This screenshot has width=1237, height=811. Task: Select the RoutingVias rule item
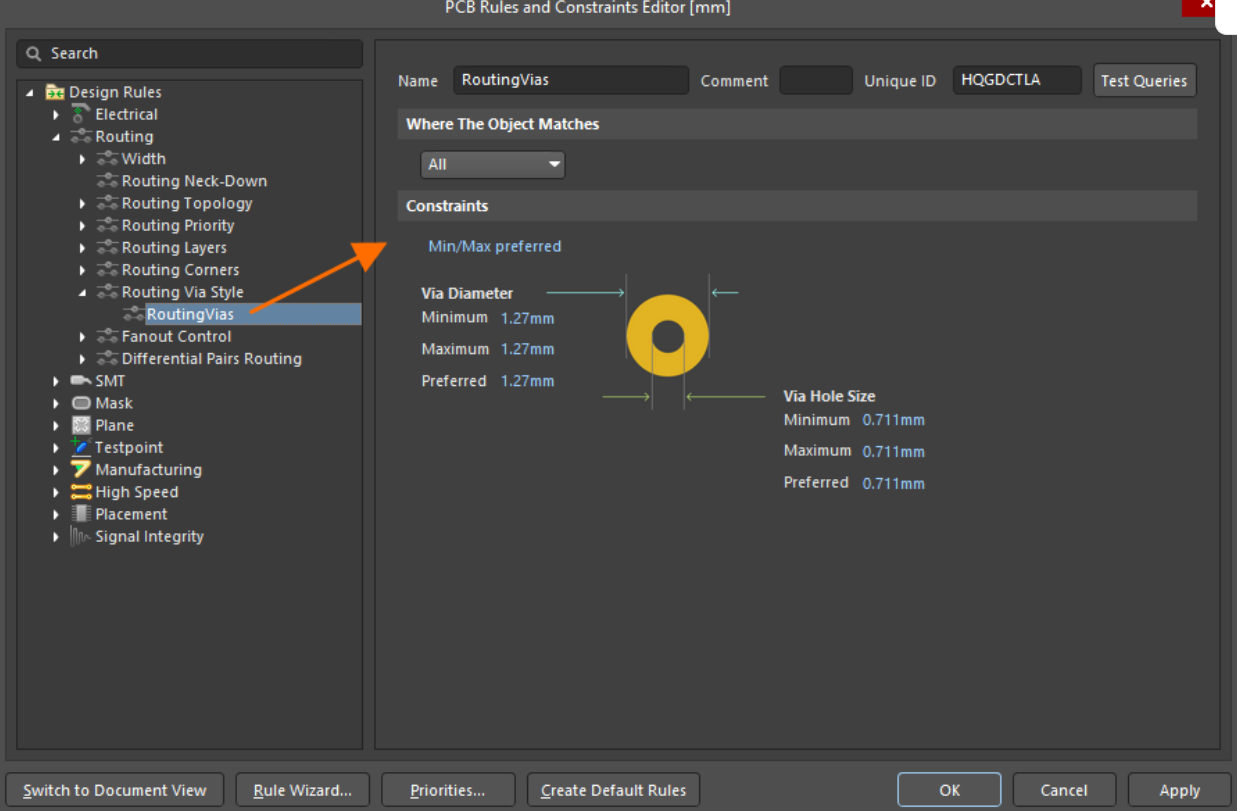(190, 315)
